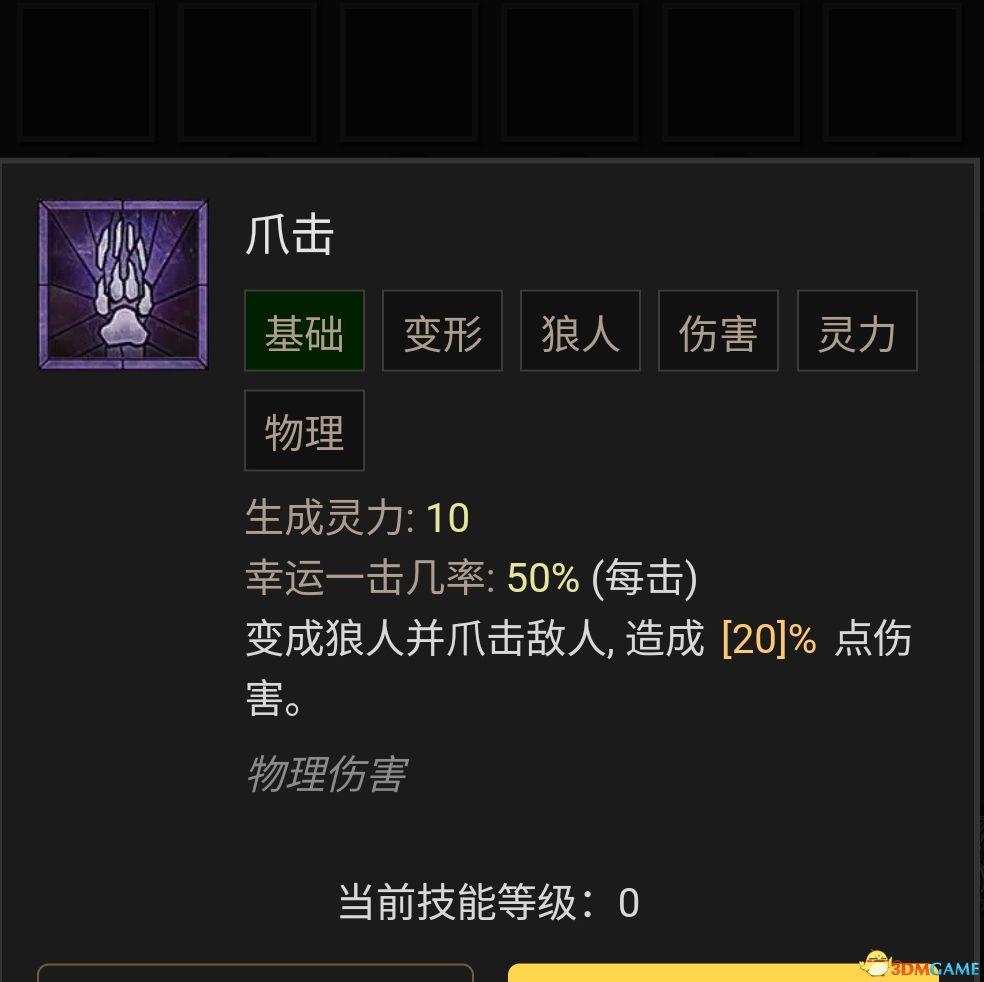
Task: Click the 物理 tag
Action: (x=304, y=430)
